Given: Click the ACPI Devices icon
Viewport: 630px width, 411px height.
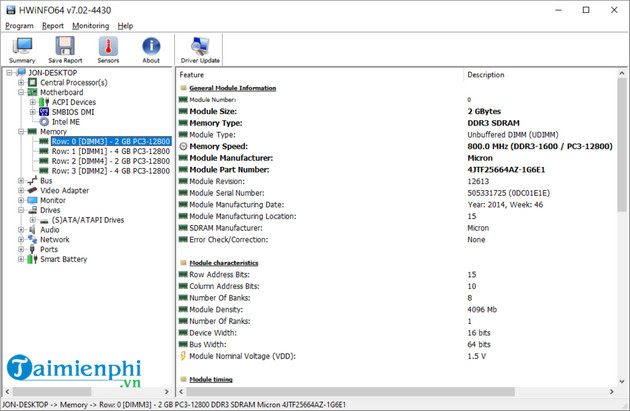Looking at the screenshot, I should [44, 102].
